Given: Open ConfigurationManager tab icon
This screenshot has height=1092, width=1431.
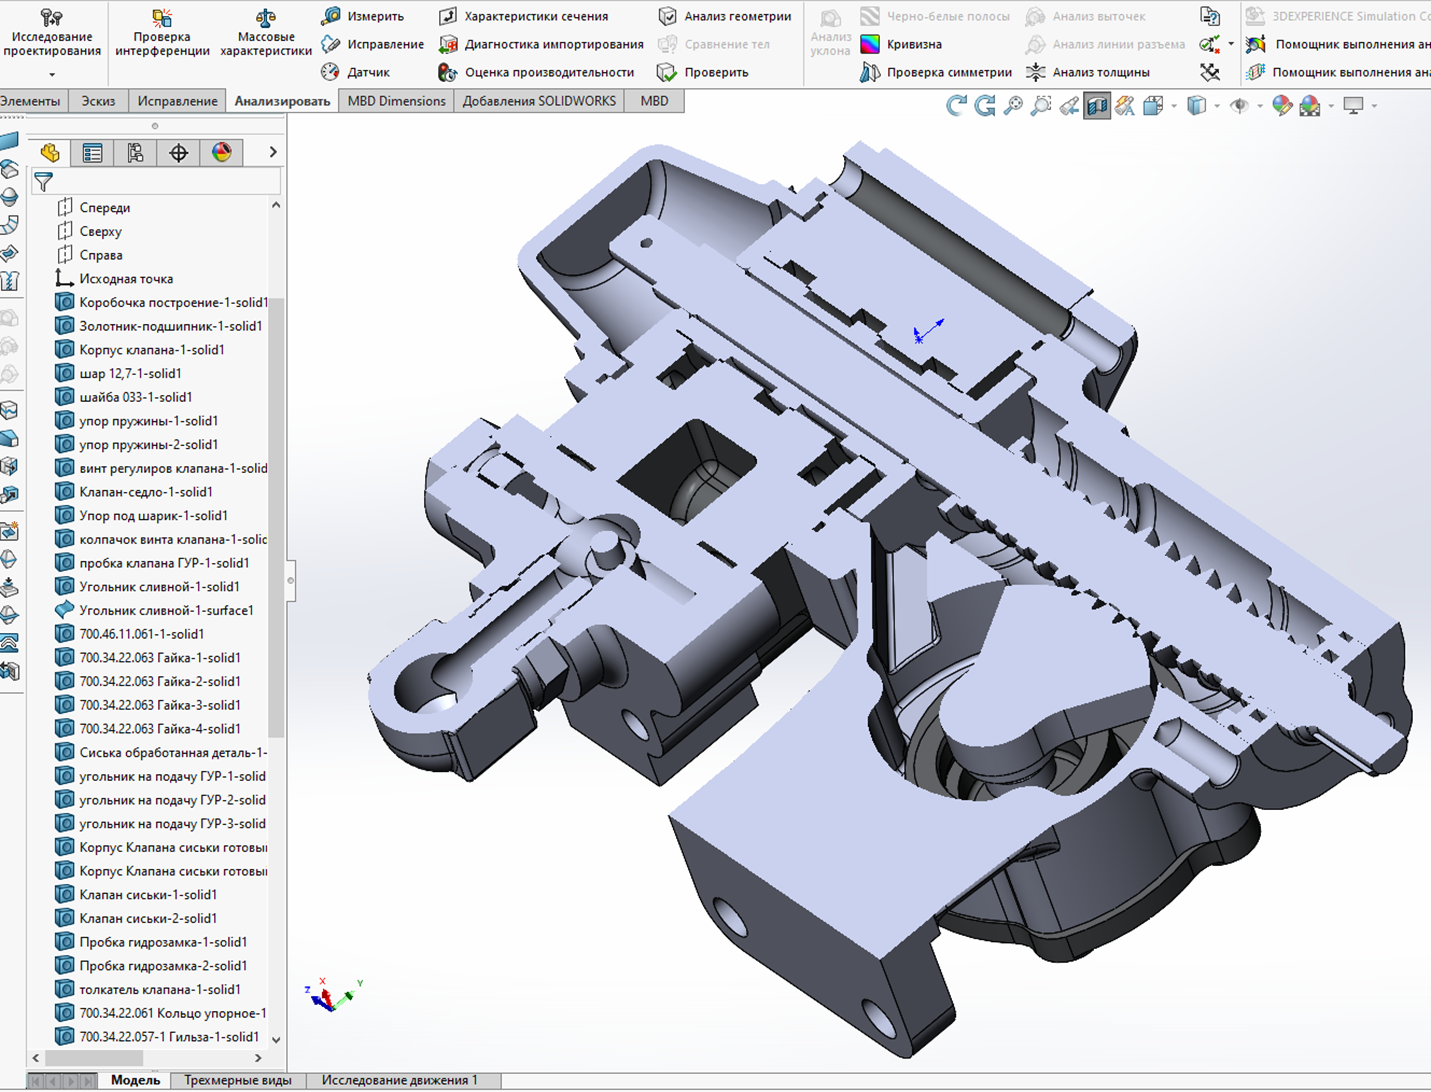Looking at the screenshot, I should [135, 152].
